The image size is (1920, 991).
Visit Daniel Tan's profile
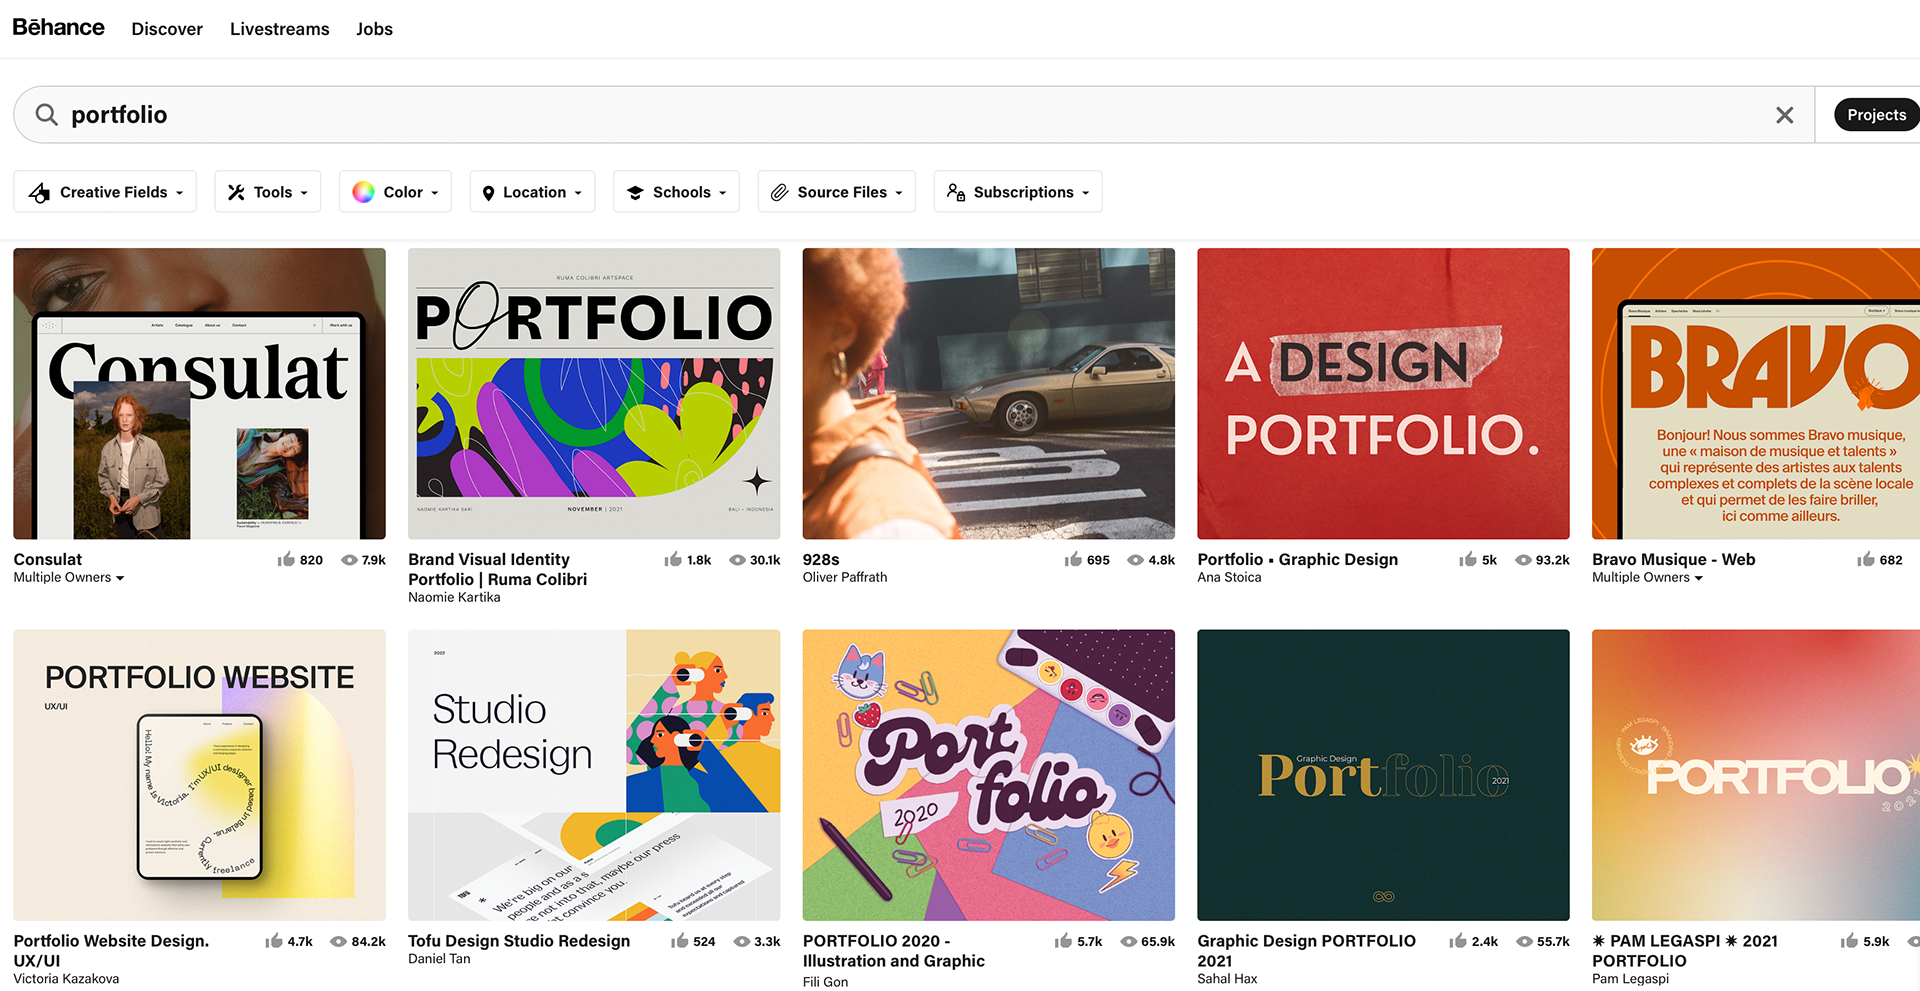tap(439, 959)
